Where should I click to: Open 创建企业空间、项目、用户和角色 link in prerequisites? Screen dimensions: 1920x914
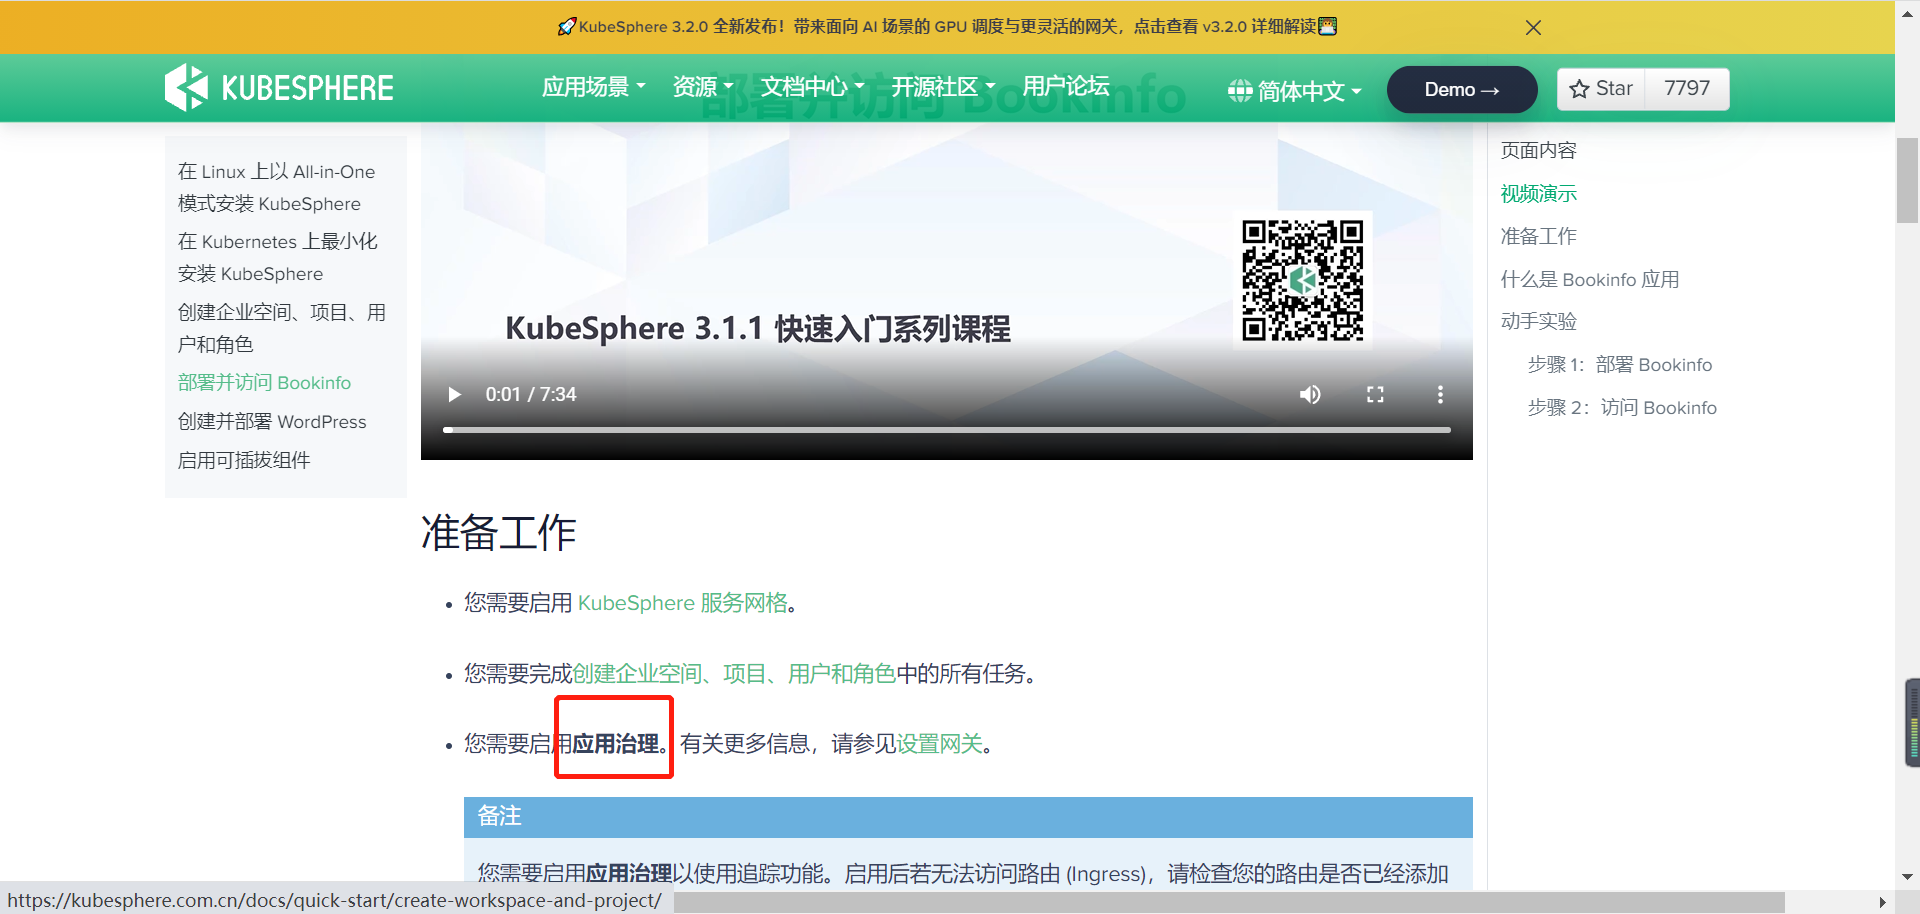[x=734, y=674]
